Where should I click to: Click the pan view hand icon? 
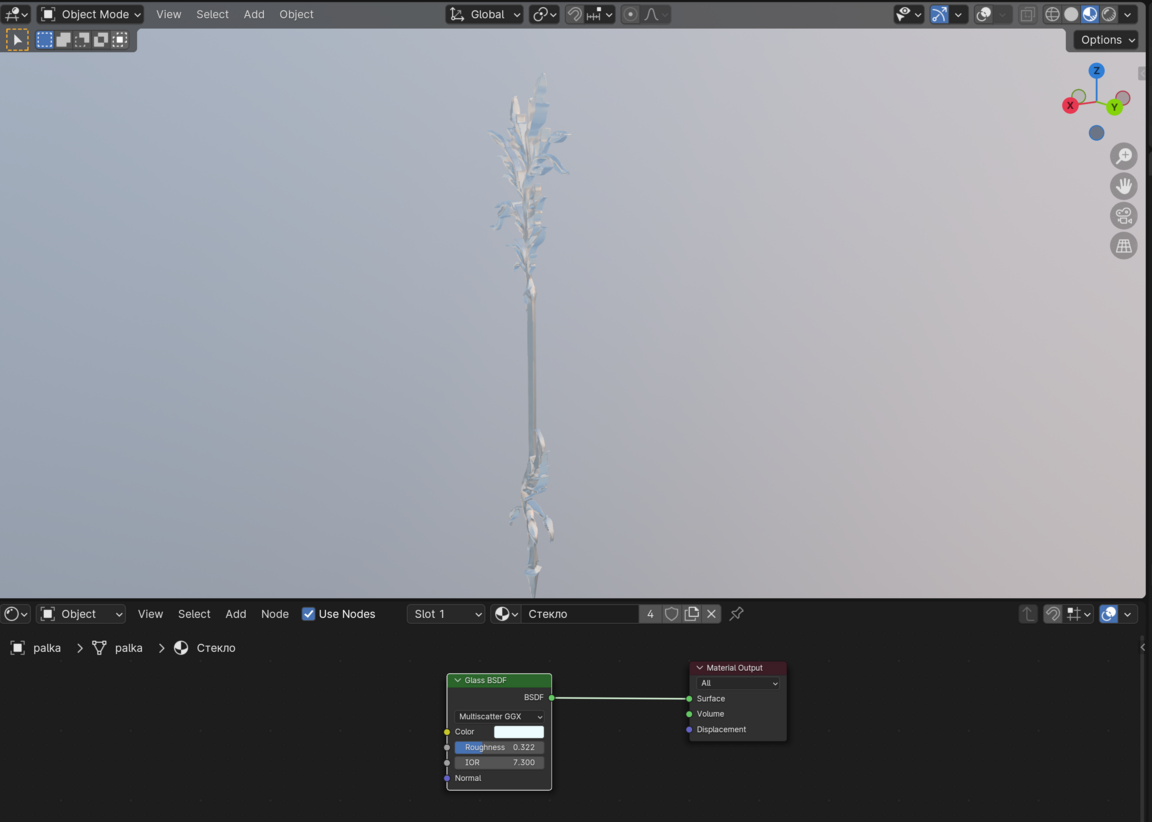tap(1123, 186)
